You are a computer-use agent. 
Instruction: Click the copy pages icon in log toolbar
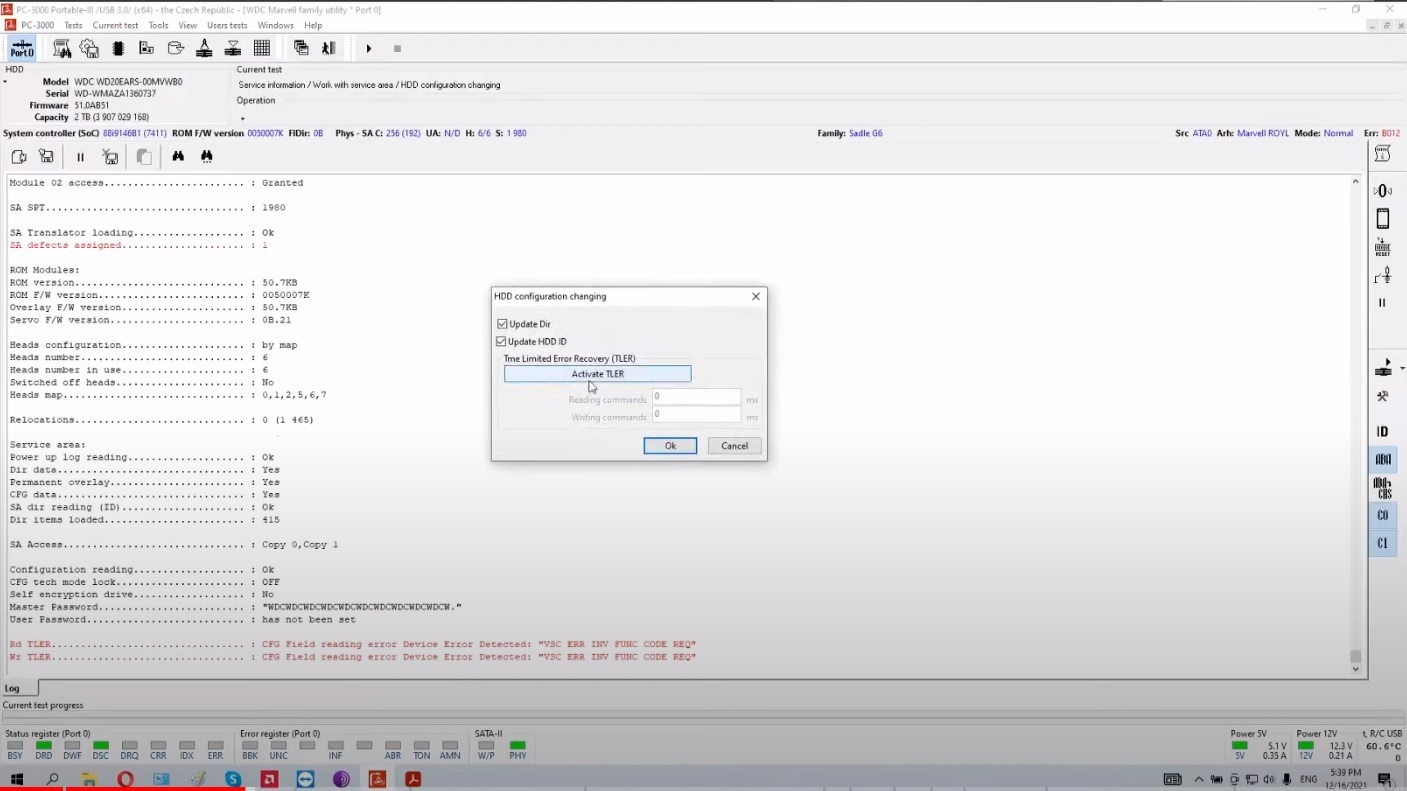[x=144, y=157]
